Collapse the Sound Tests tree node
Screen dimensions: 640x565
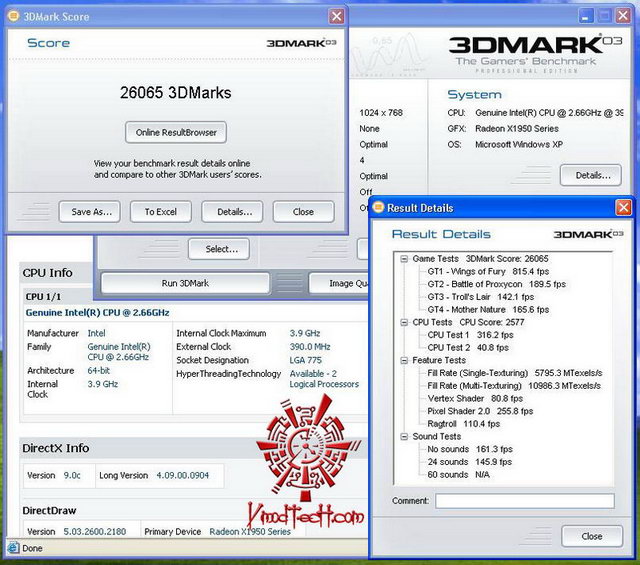pos(404,436)
